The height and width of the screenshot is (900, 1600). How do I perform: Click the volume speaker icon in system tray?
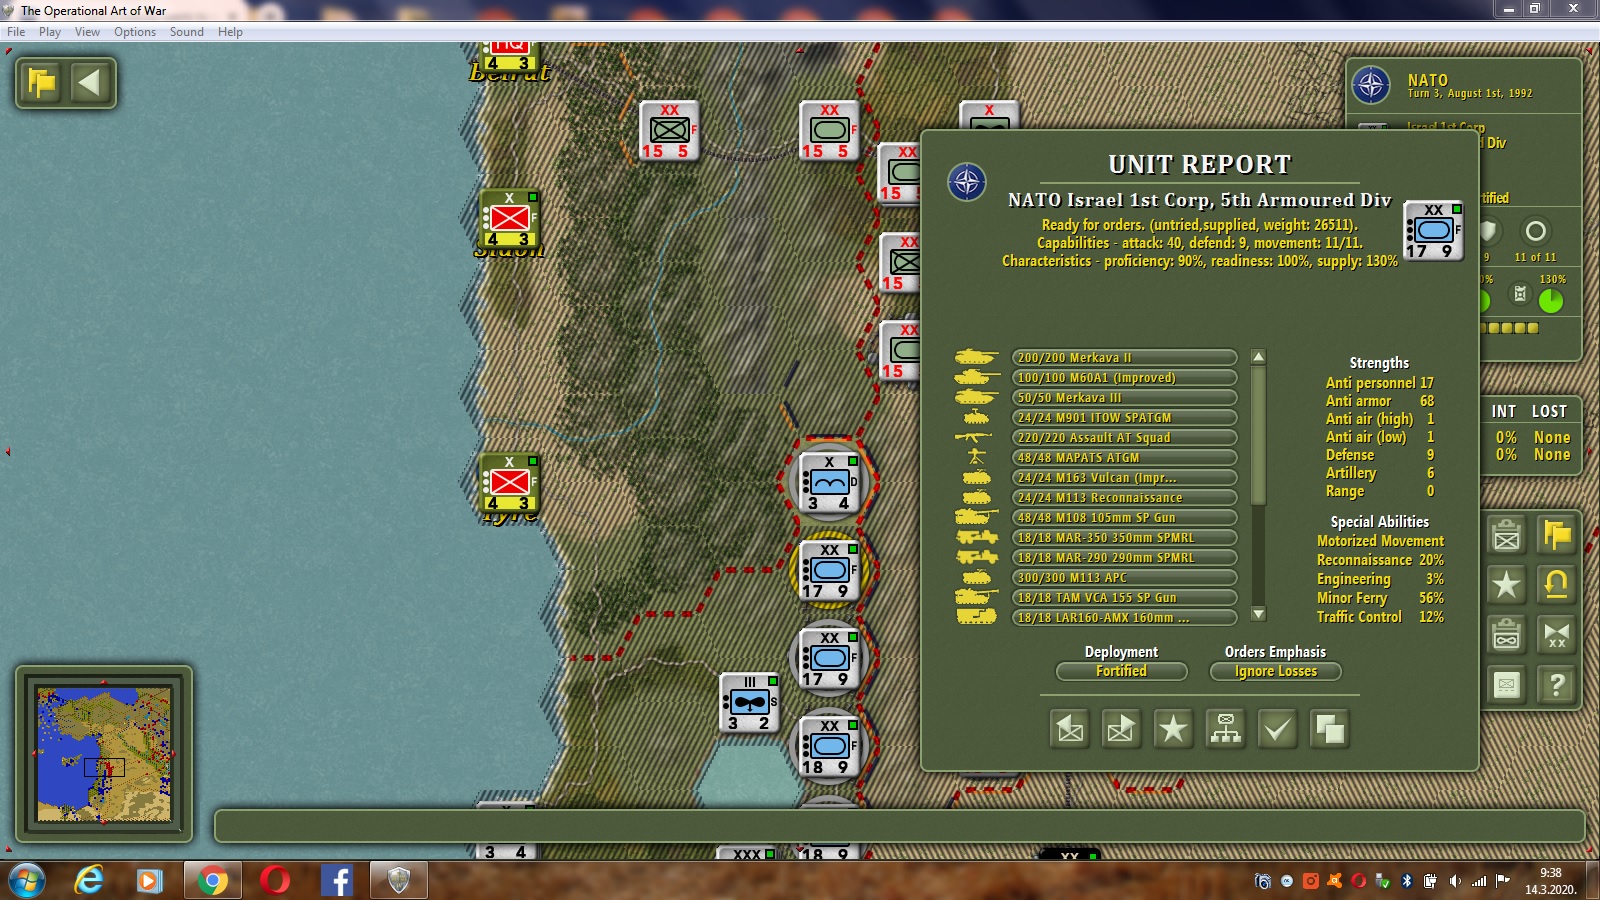click(x=1455, y=881)
